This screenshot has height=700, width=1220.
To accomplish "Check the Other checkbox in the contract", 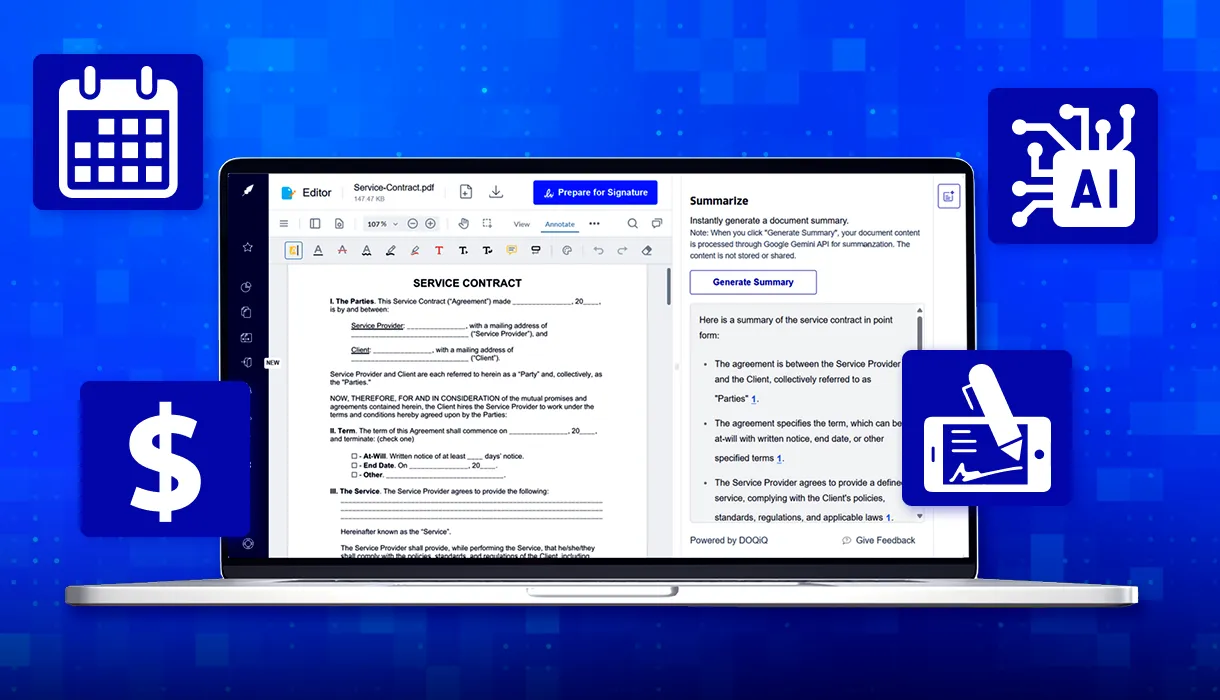I will point(355,475).
